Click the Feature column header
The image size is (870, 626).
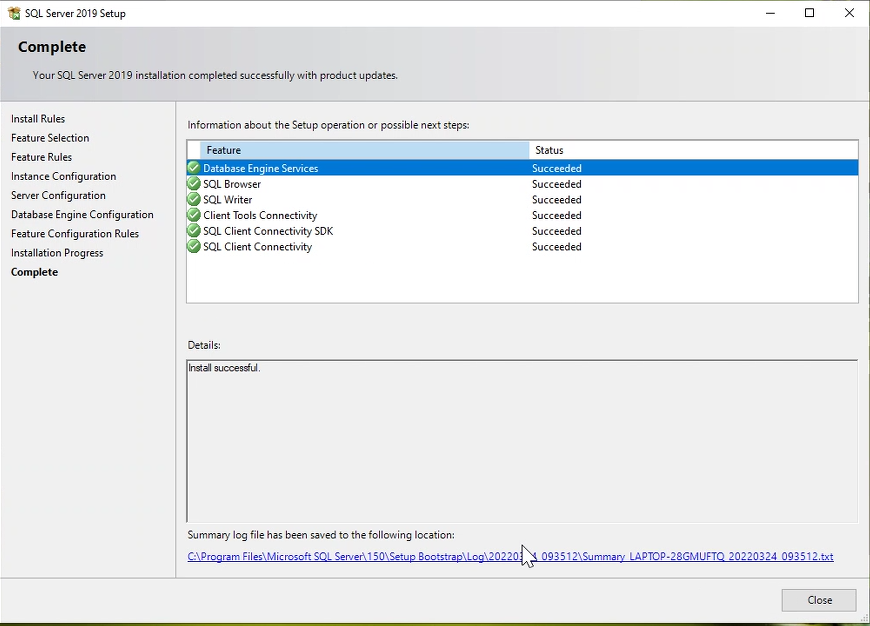click(365, 150)
